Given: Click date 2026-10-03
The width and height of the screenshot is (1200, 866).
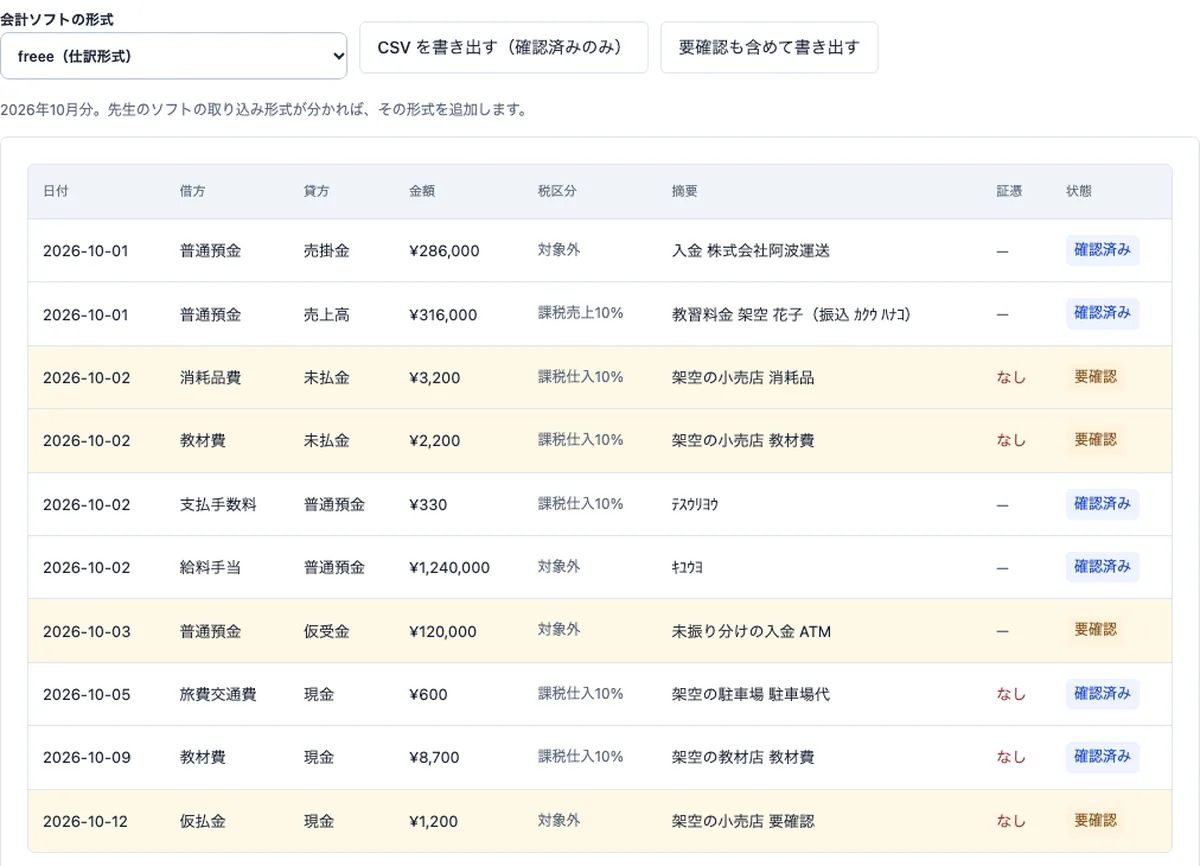Looking at the screenshot, I should (x=86, y=632).
